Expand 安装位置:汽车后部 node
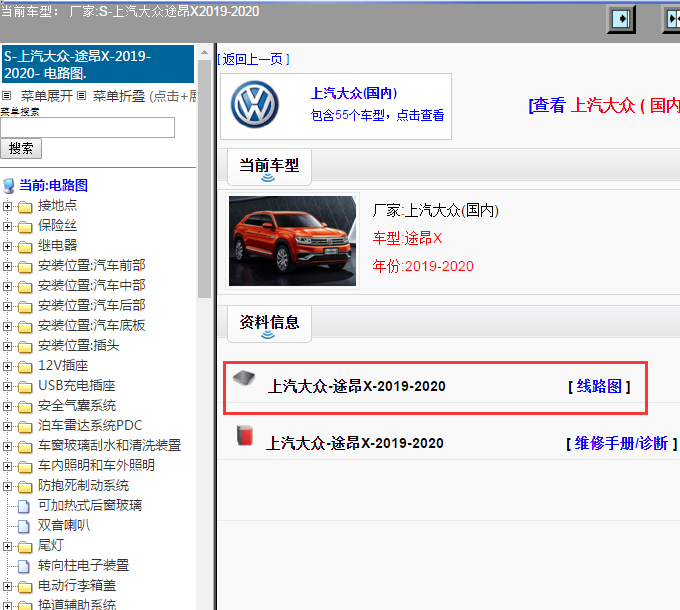This screenshot has height=610, width=680. pyautogui.click(x=7, y=306)
